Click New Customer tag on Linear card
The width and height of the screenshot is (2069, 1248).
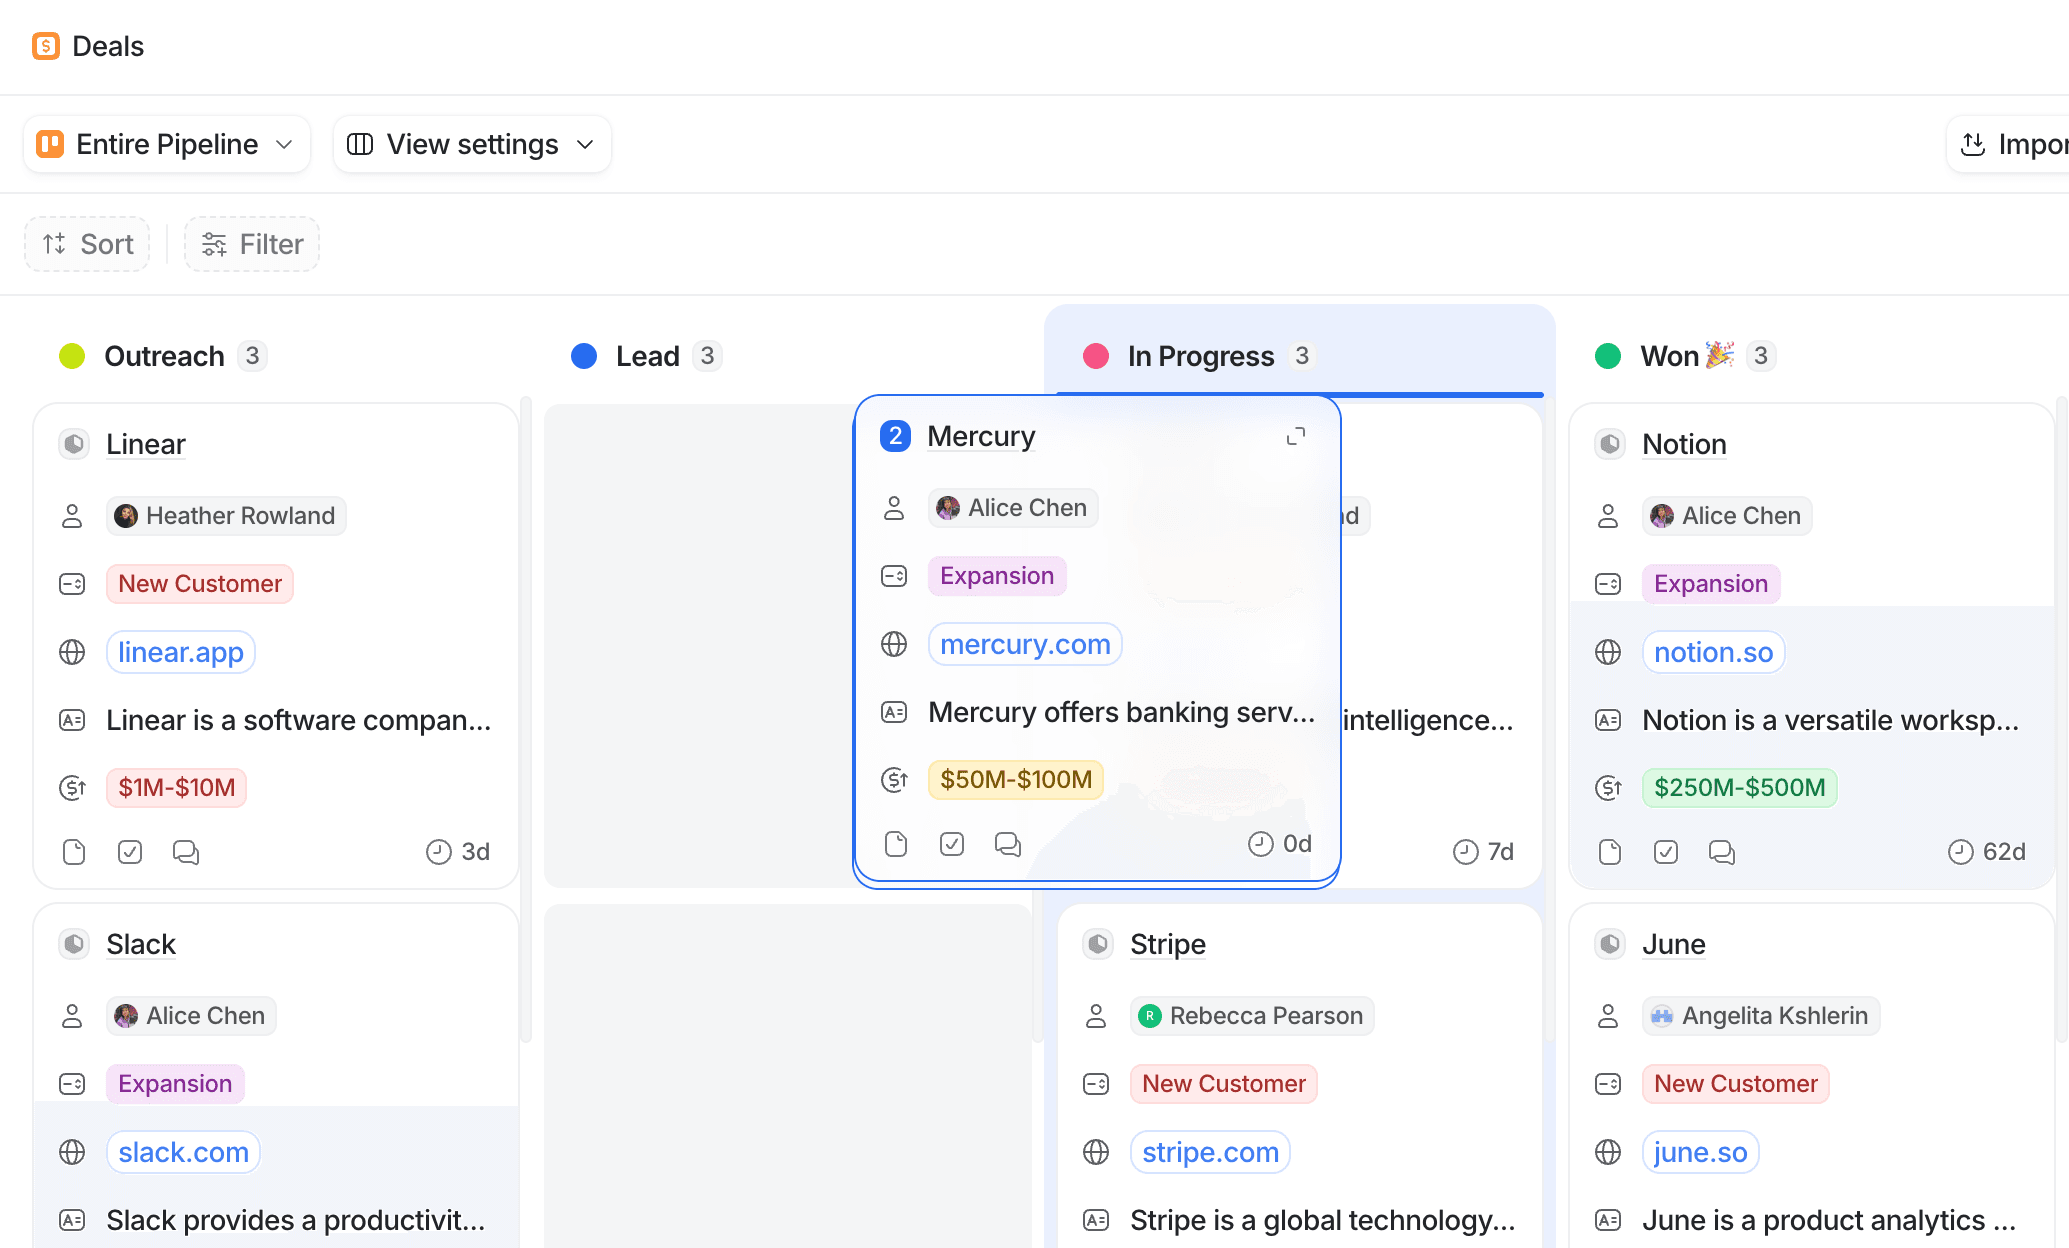(200, 584)
